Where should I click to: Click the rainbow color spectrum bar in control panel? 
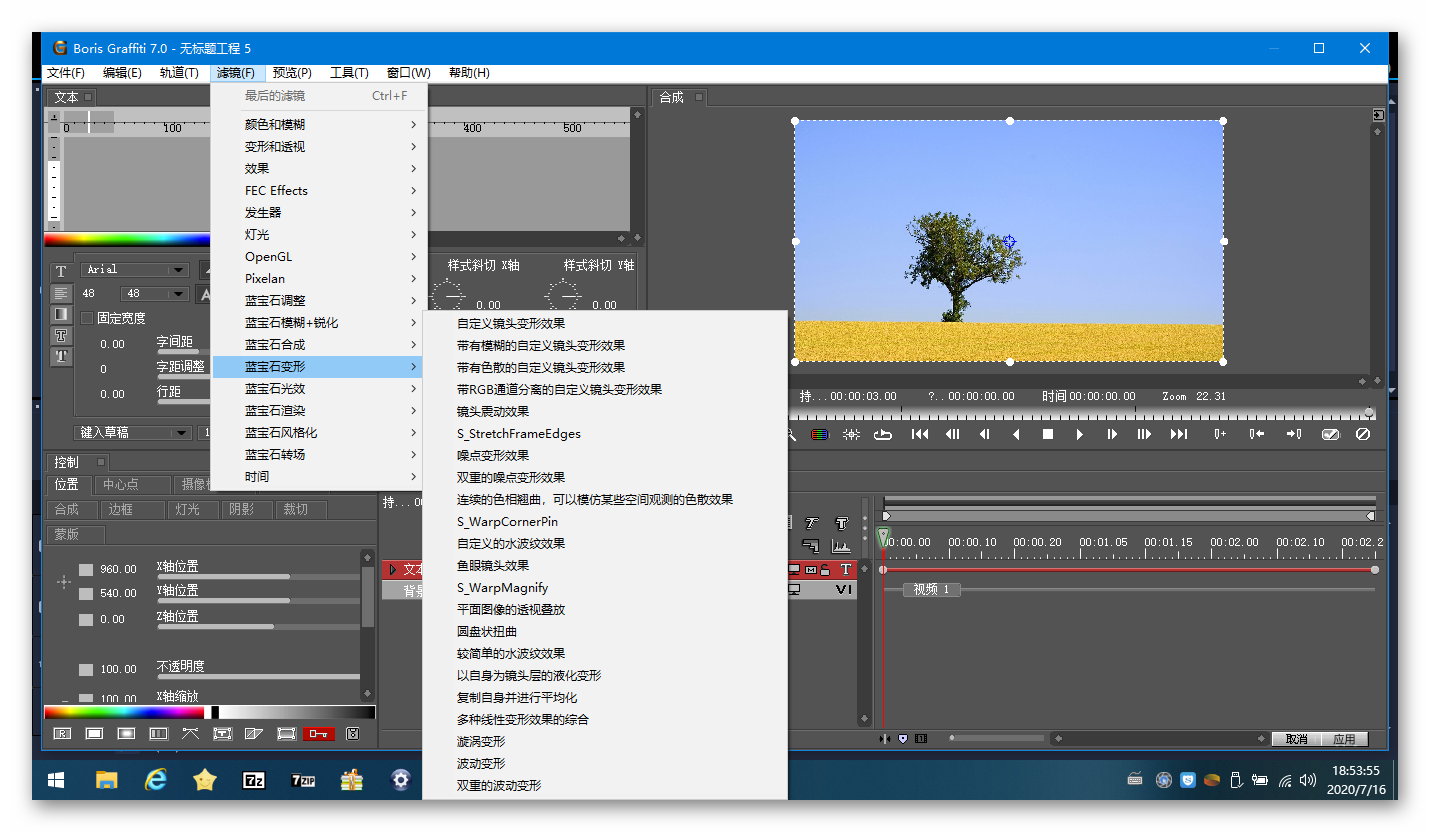(x=124, y=712)
